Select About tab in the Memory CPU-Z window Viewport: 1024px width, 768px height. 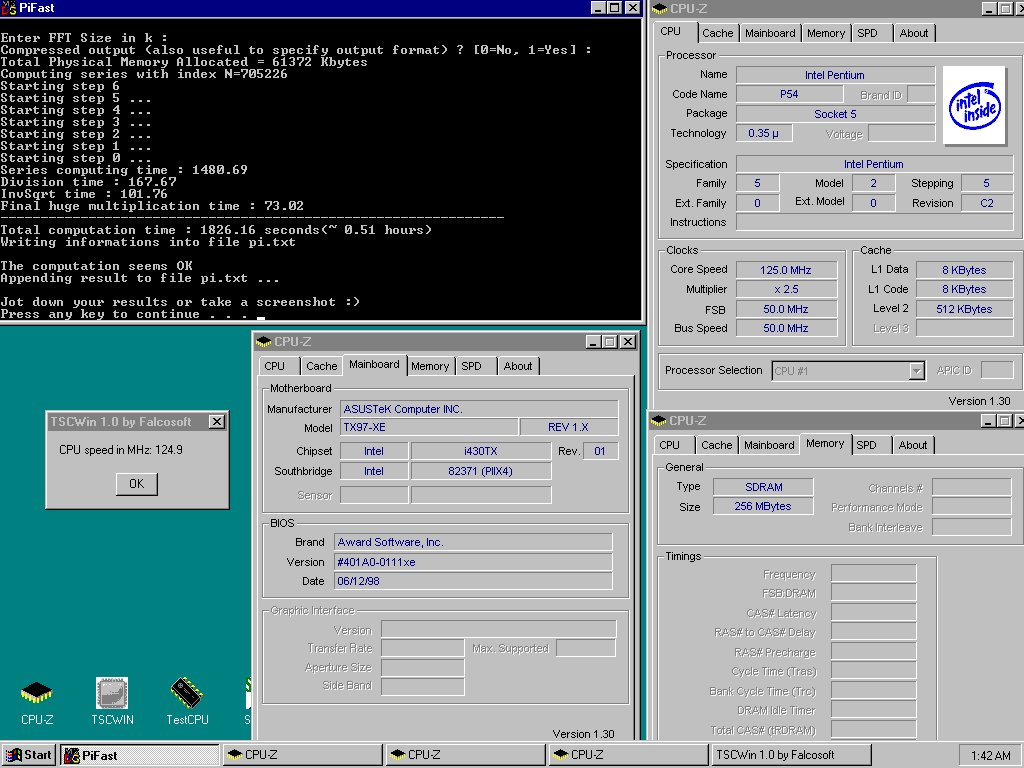912,445
